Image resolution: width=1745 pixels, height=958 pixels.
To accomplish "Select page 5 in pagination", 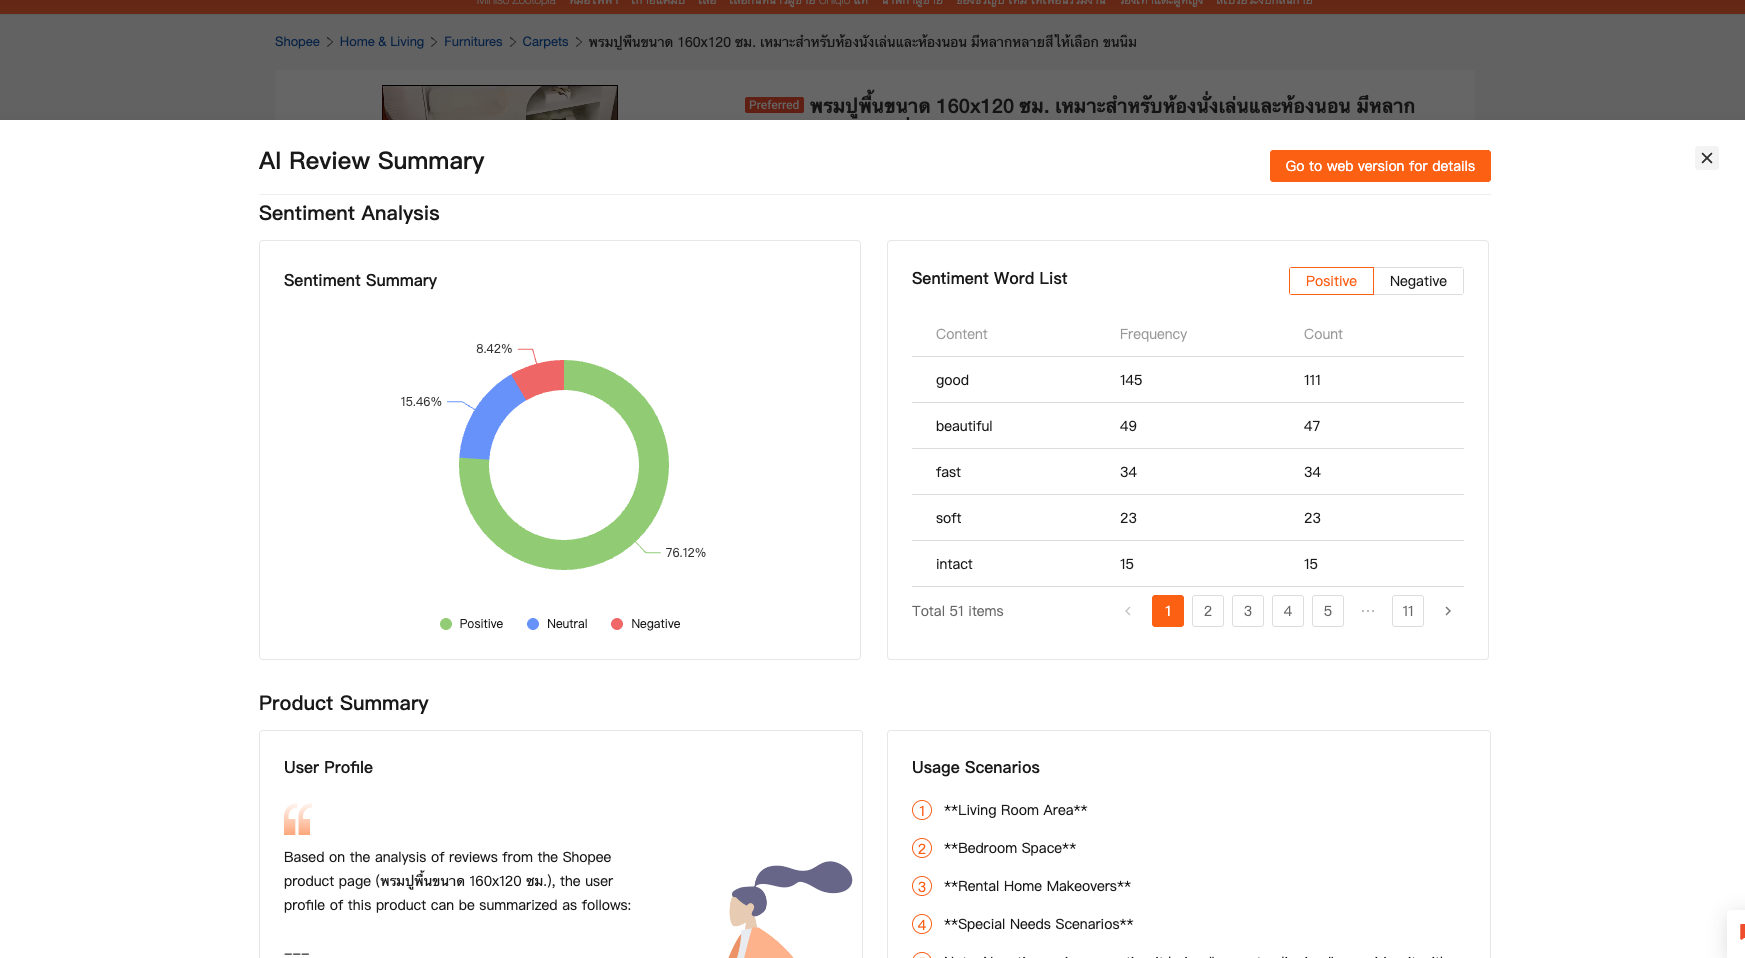I will 1327,611.
